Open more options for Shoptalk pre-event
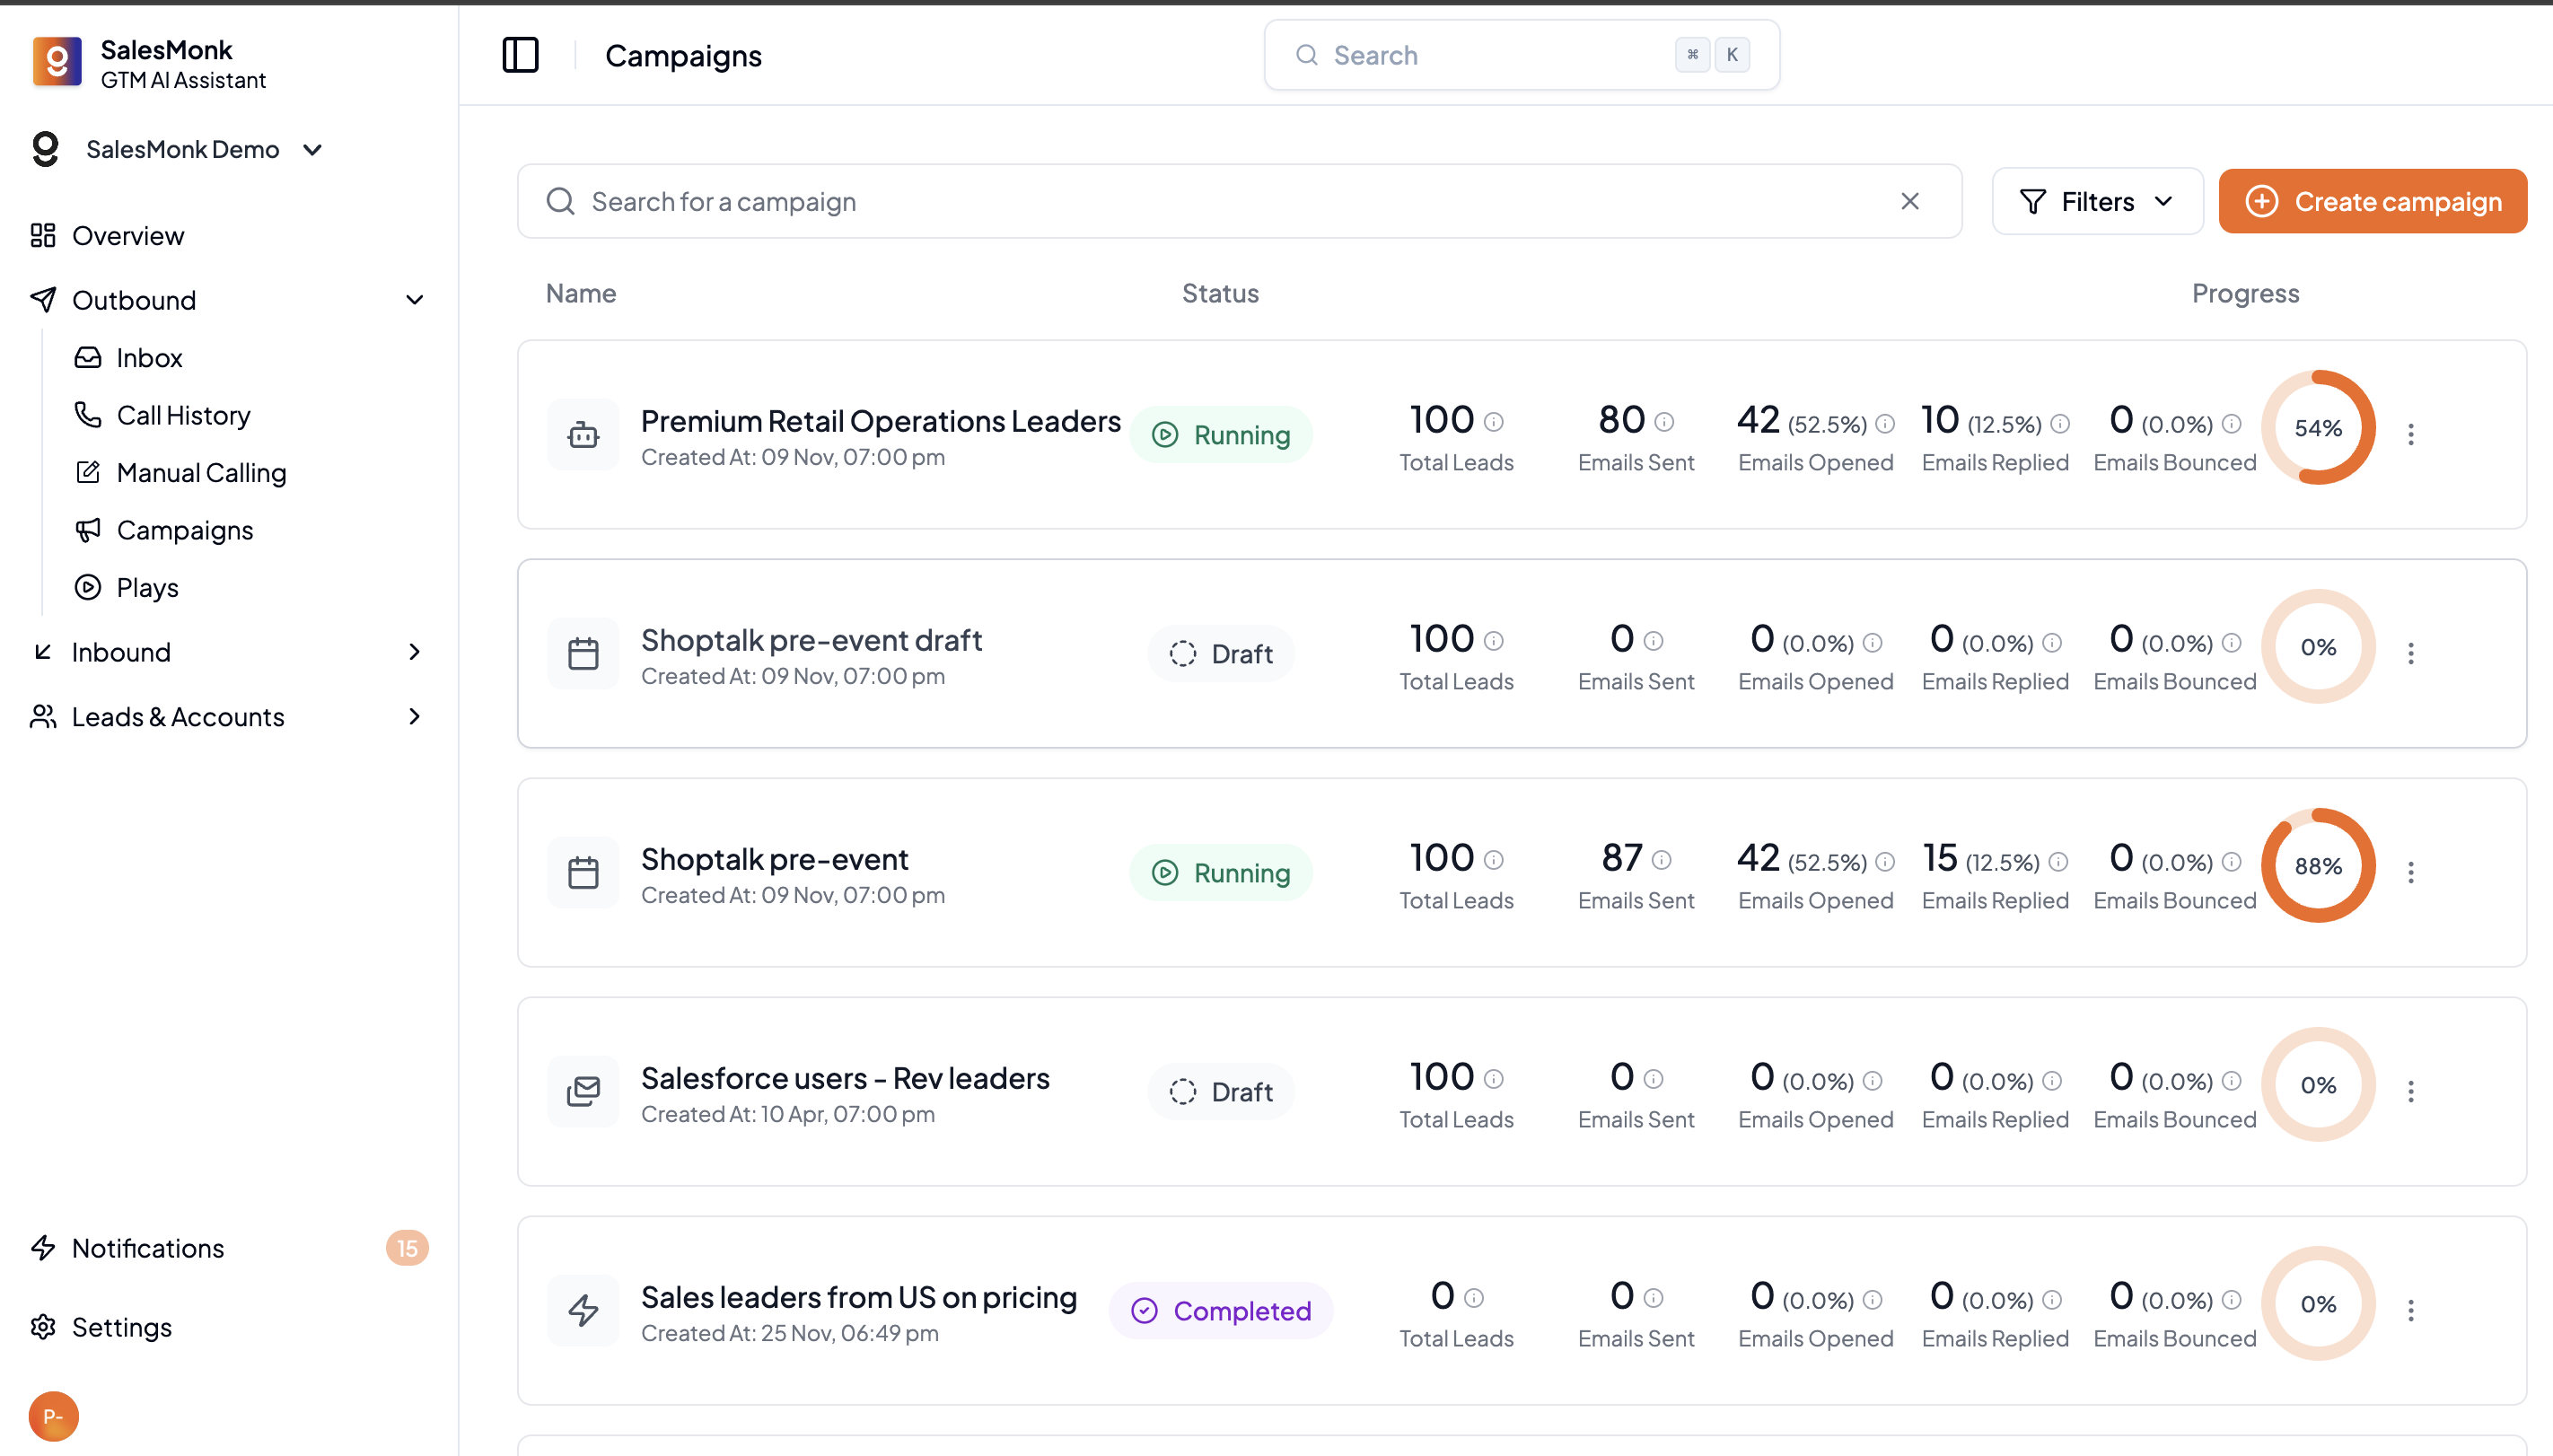The height and width of the screenshot is (1456, 2553). click(x=2411, y=873)
